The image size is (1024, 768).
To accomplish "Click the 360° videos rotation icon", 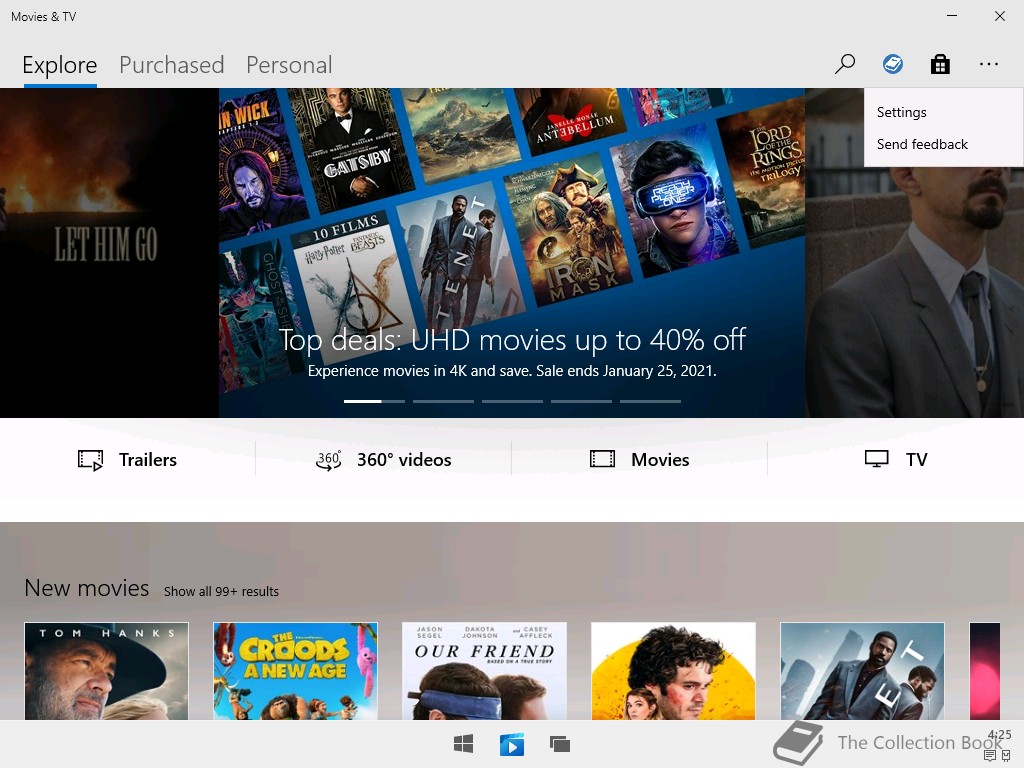I will (328, 460).
